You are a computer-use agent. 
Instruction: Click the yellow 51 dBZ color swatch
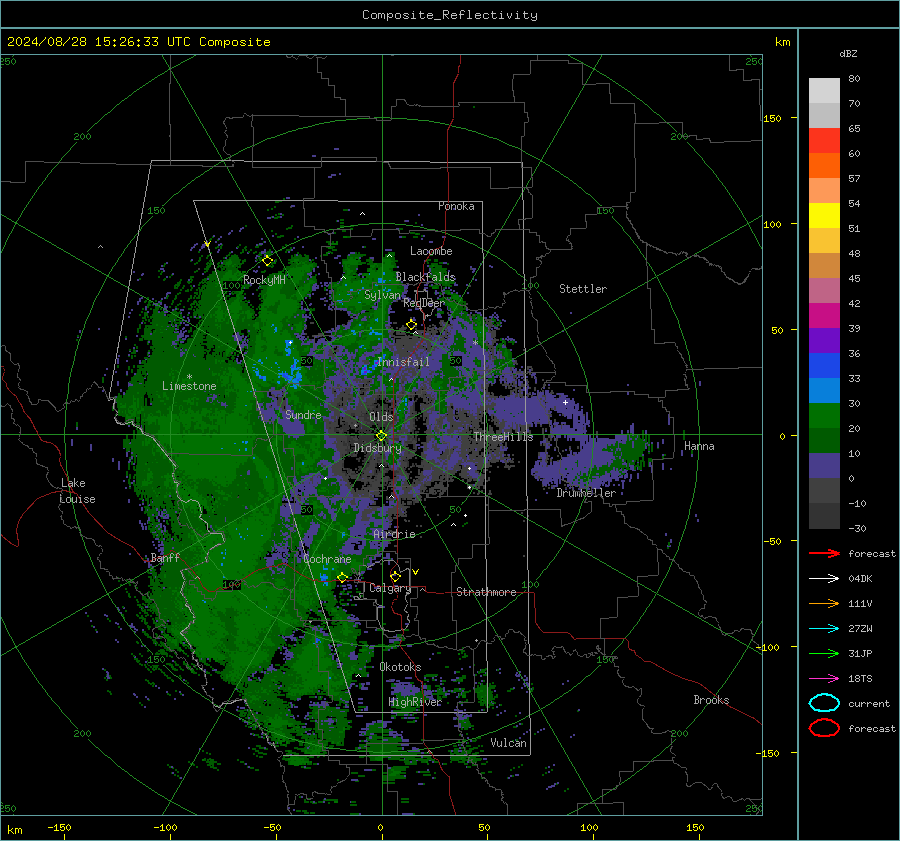(824, 215)
